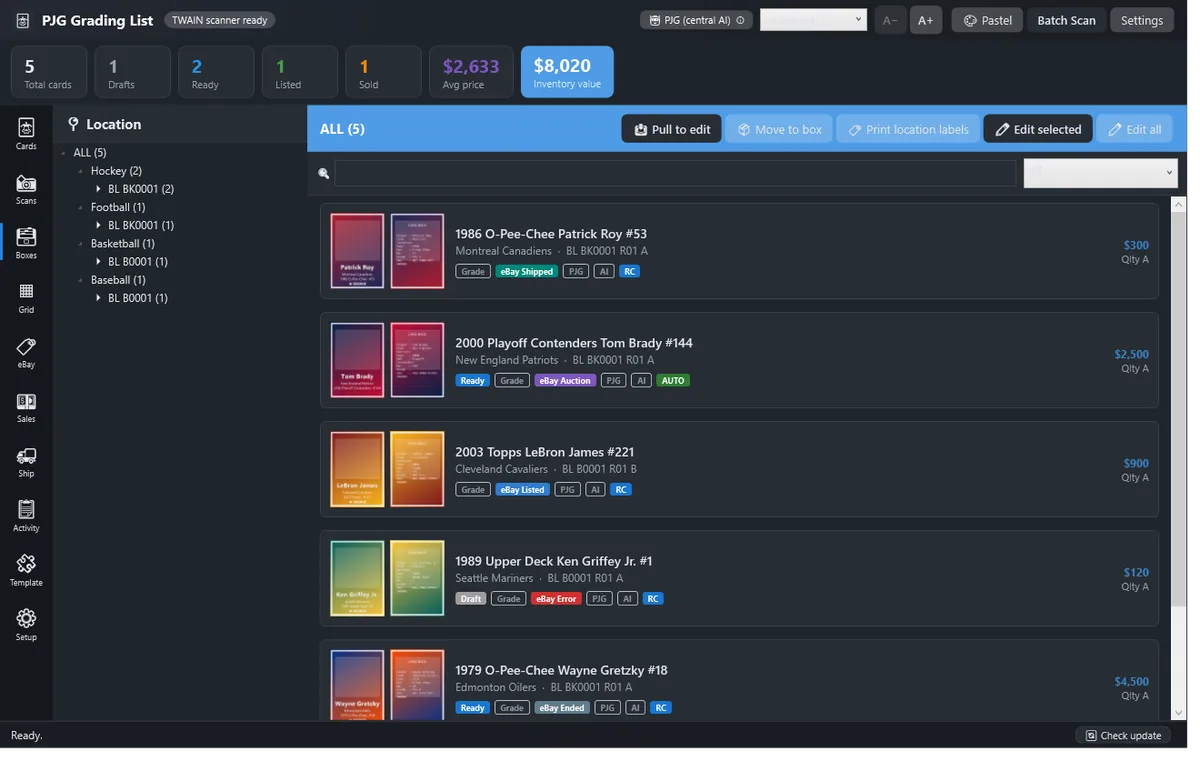Open Tom Brady back card thumbnail

417,360
